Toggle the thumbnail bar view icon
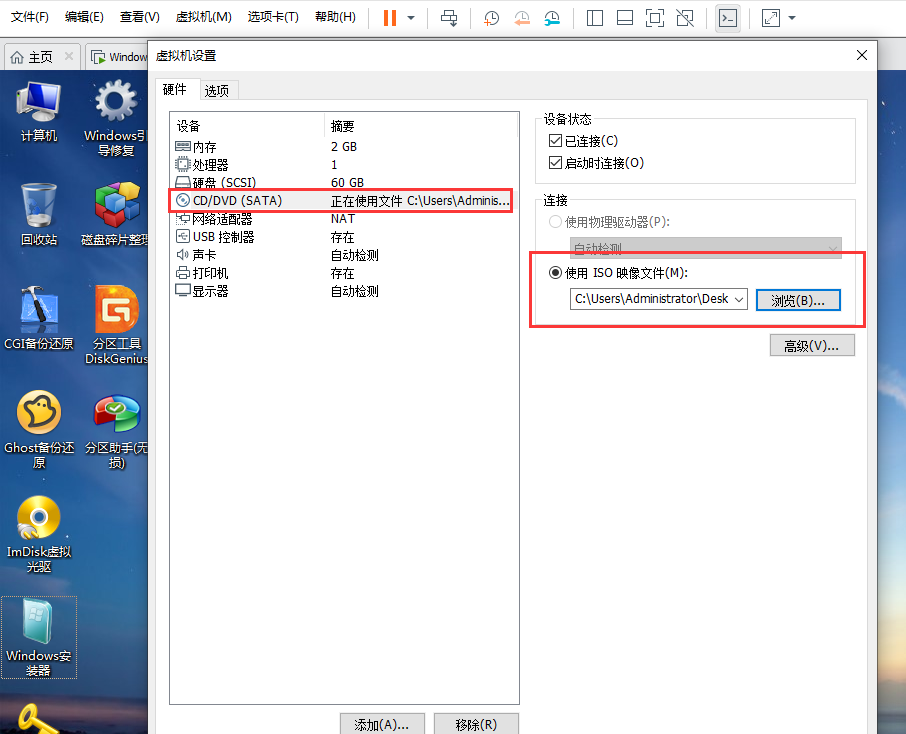Viewport: 906px width, 734px height. (625, 18)
